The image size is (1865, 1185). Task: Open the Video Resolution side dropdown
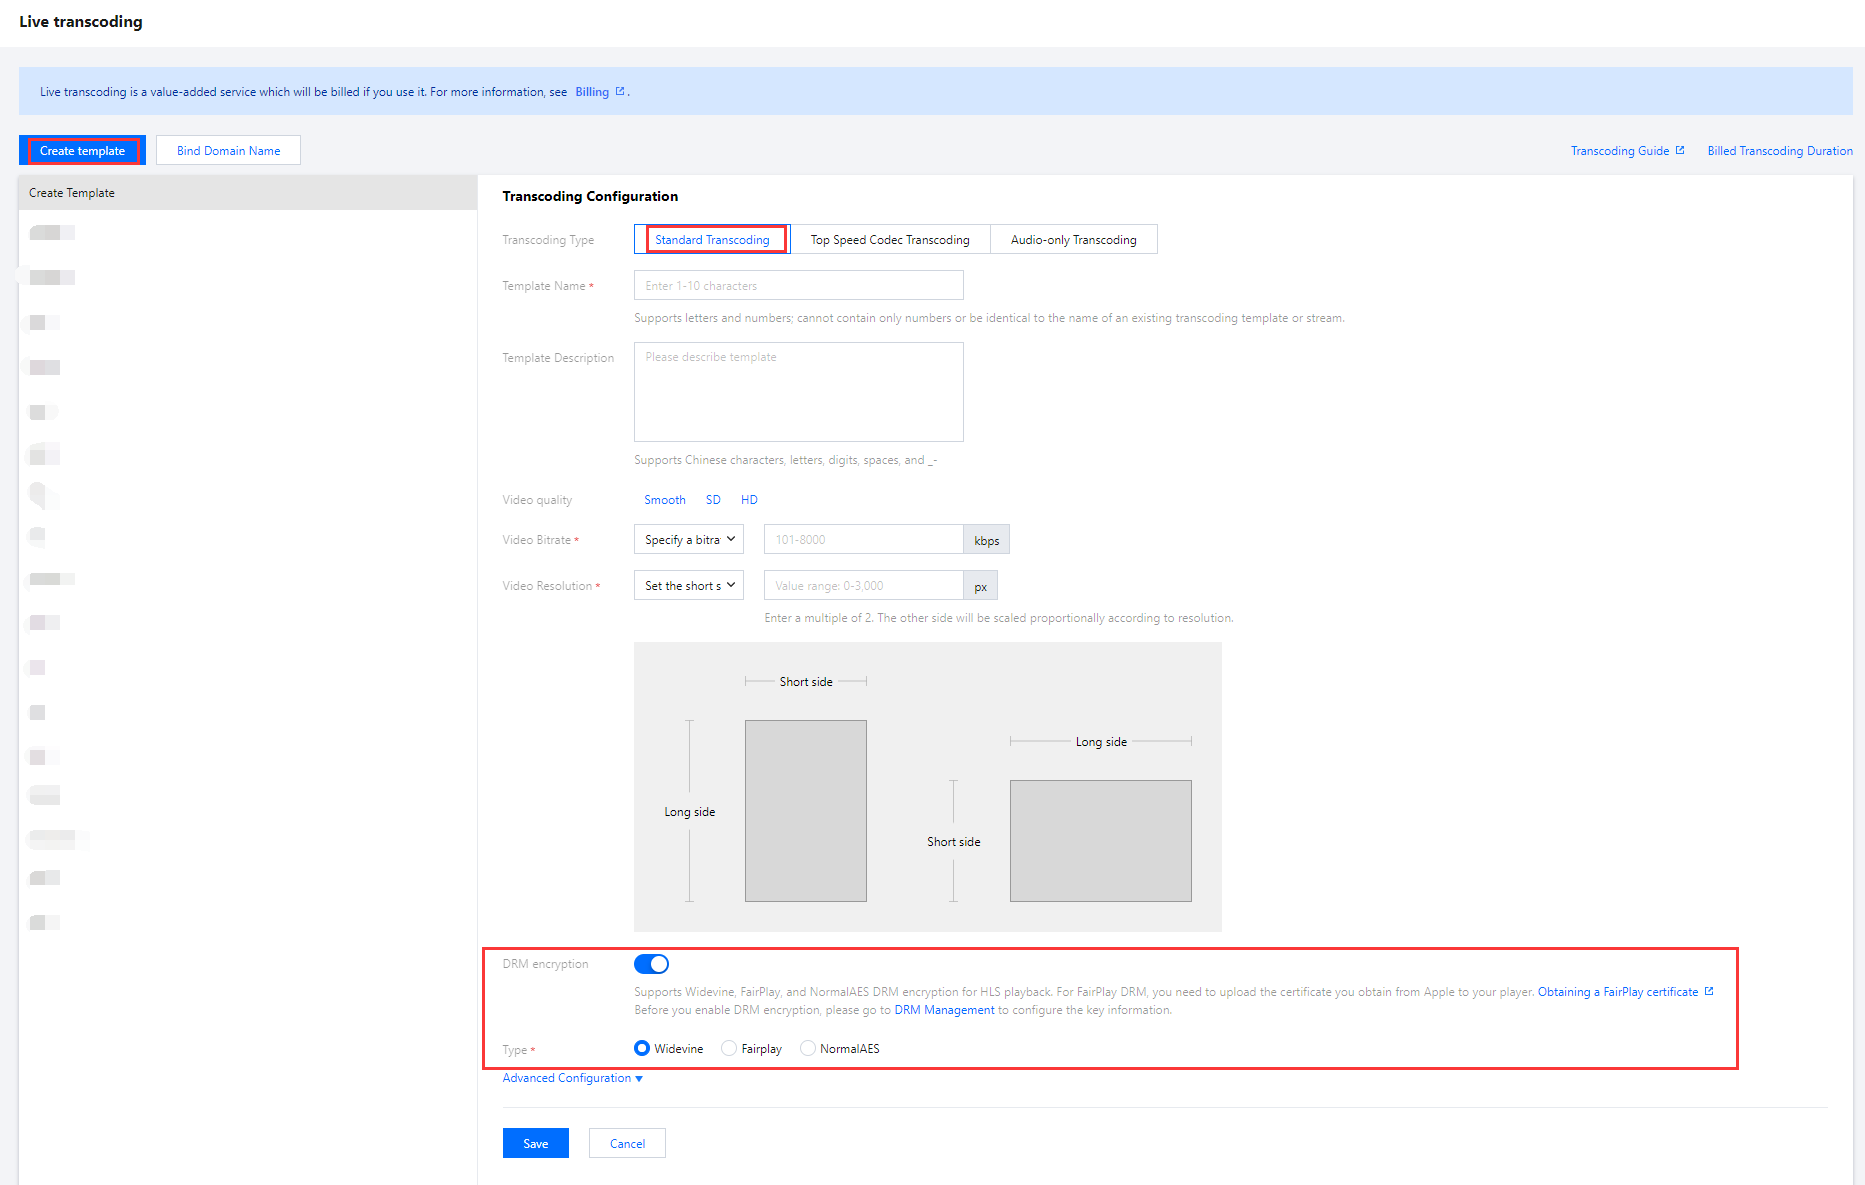click(x=688, y=586)
